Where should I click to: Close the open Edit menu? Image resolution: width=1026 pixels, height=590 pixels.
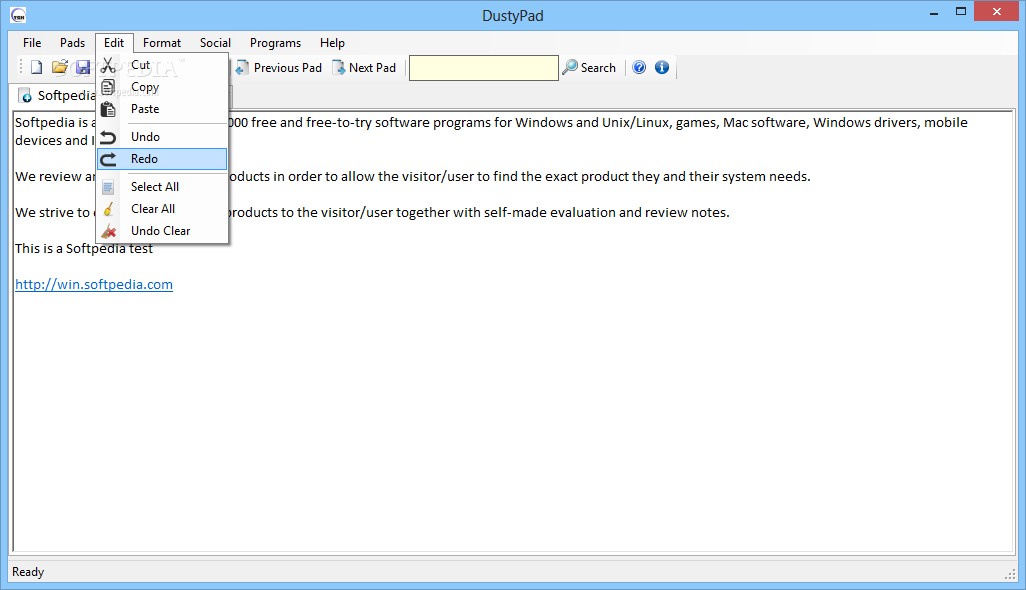[x=114, y=43]
